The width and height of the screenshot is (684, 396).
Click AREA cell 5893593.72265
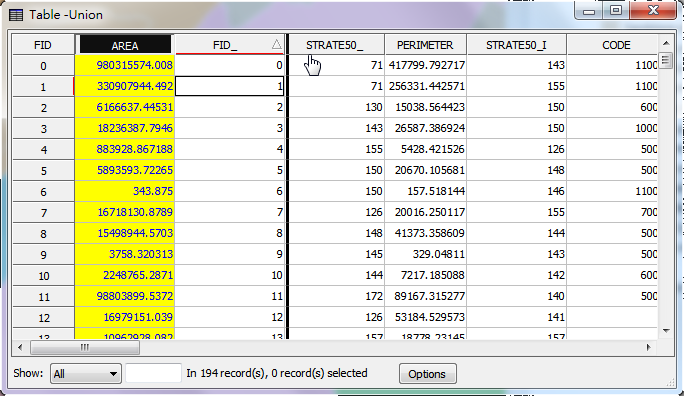(125, 170)
